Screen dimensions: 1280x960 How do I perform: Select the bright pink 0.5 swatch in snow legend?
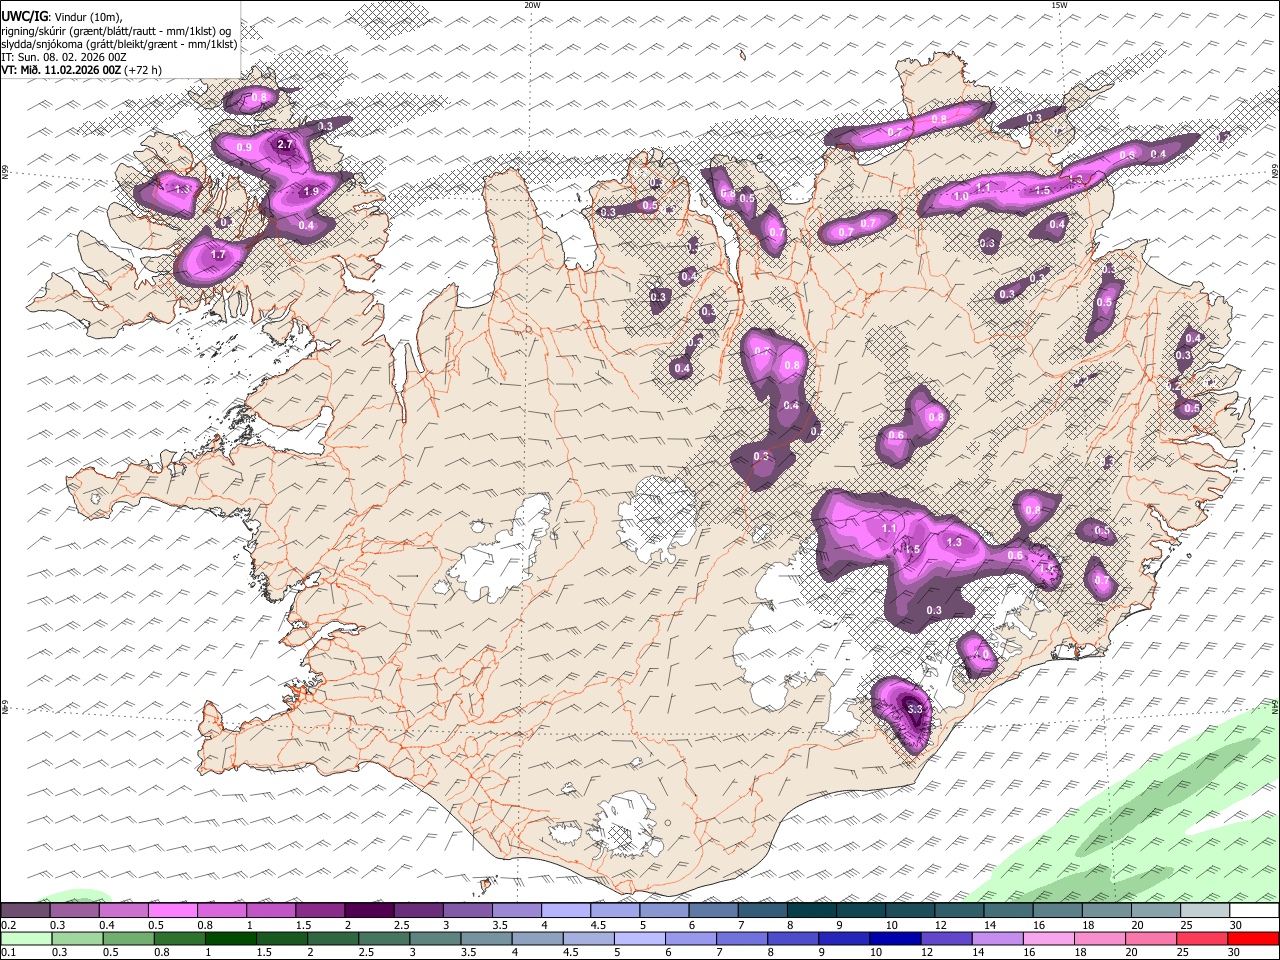coord(172,910)
